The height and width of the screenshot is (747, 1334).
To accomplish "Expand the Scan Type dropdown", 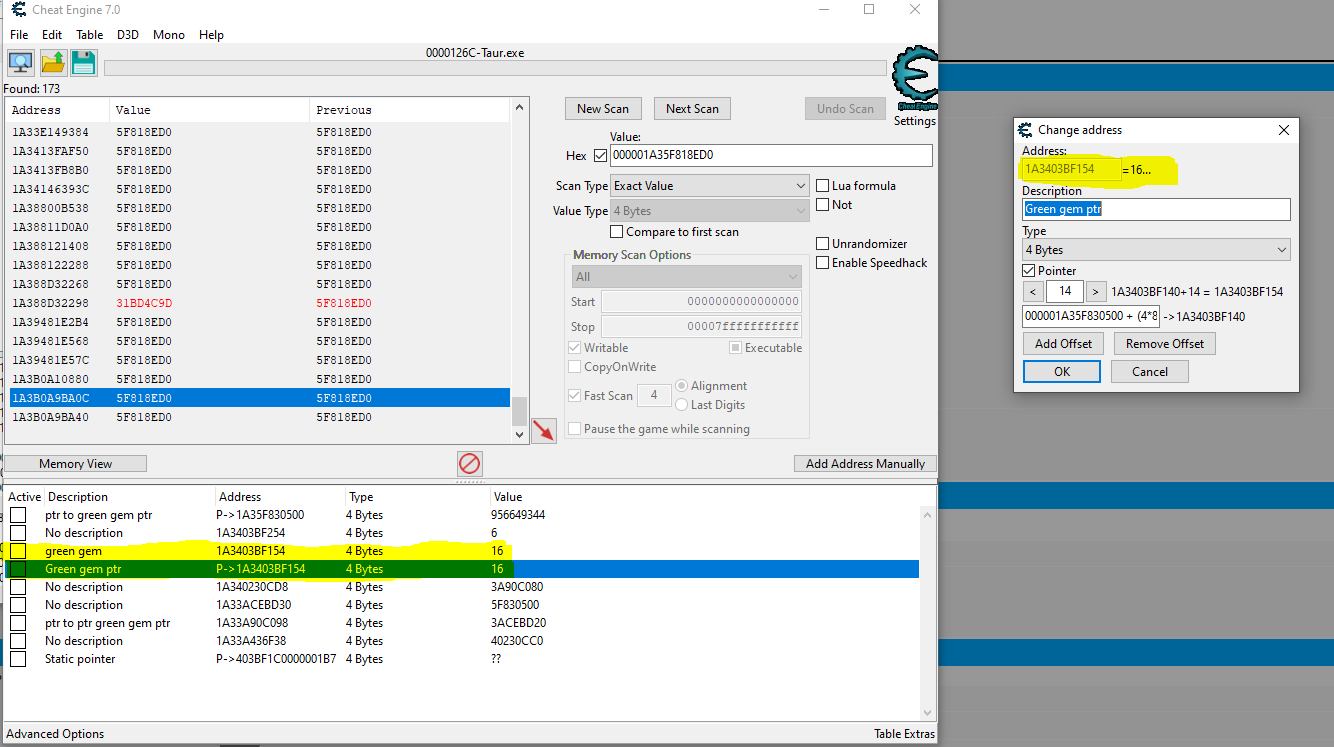I will [709, 186].
